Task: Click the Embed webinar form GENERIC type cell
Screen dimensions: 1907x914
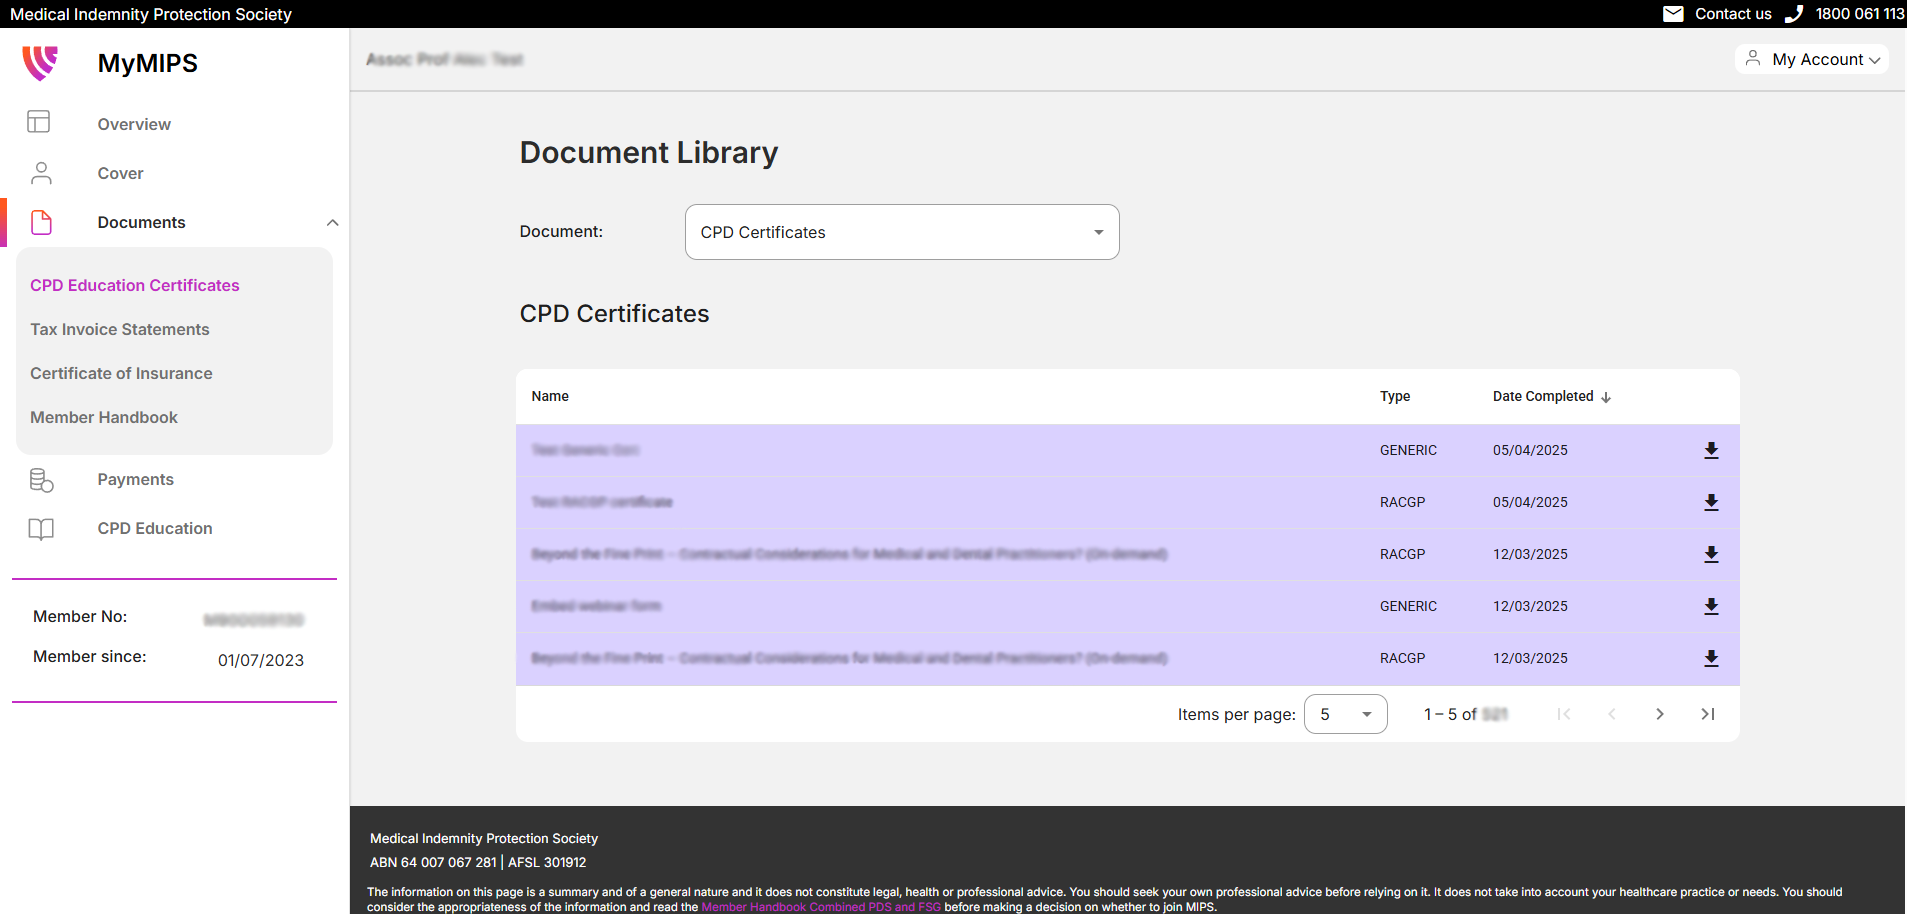Action: (x=1408, y=606)
